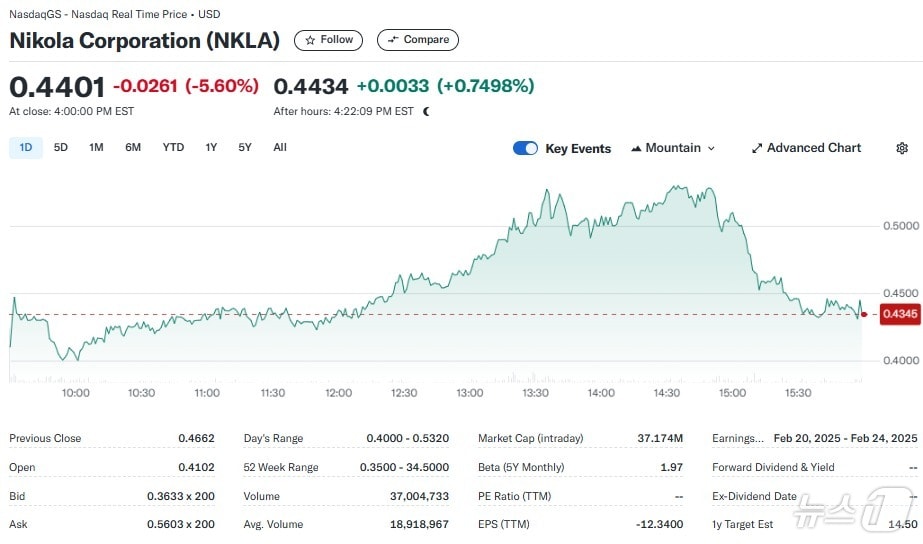The width and height of the screenshot is (923, 544).
Task: Click the star icon in Follow button
Action: click(310, 40)
